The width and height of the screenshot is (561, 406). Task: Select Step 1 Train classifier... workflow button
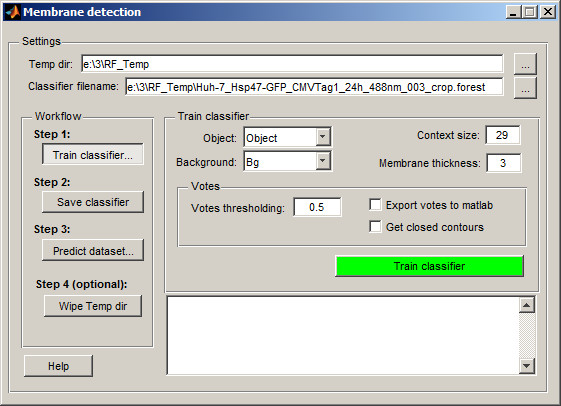pos(93,155)
